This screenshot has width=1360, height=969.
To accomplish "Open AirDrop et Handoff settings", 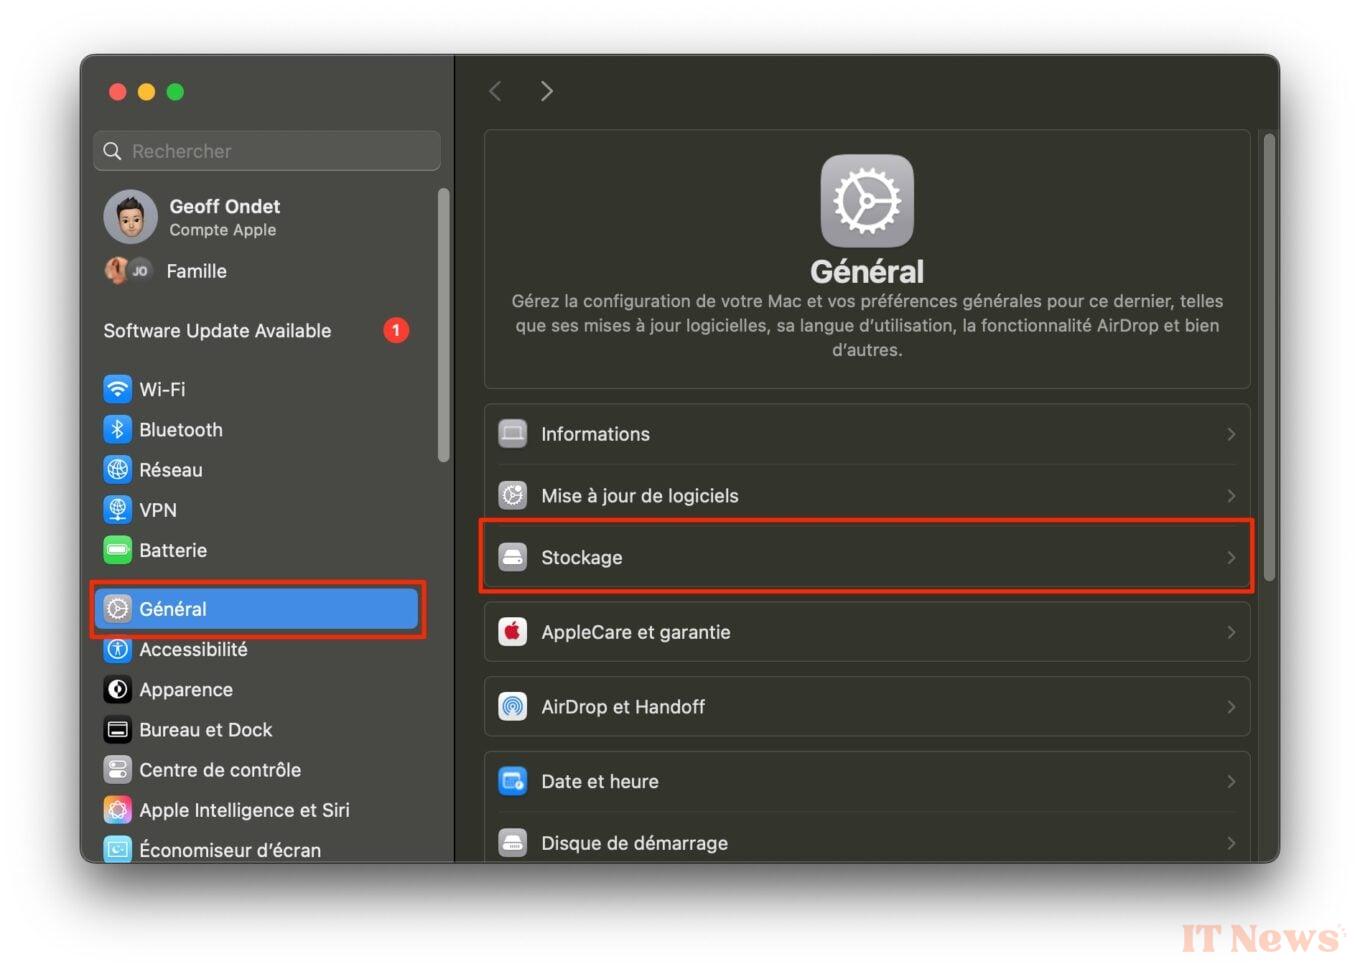I will tap(866, 706).
